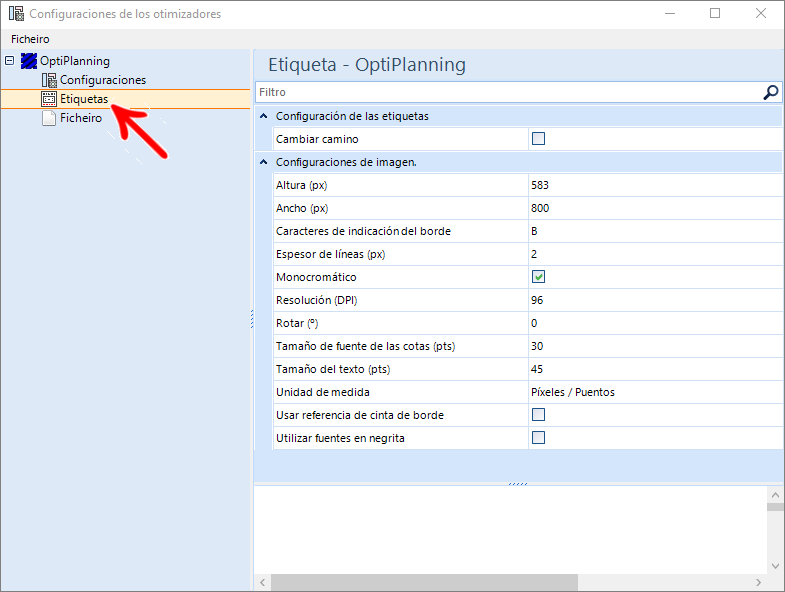Click the Etiquetas label icon in tree
Image resolution: width=785 pixels, height=592 pixels.
click(x=49, y=99)
